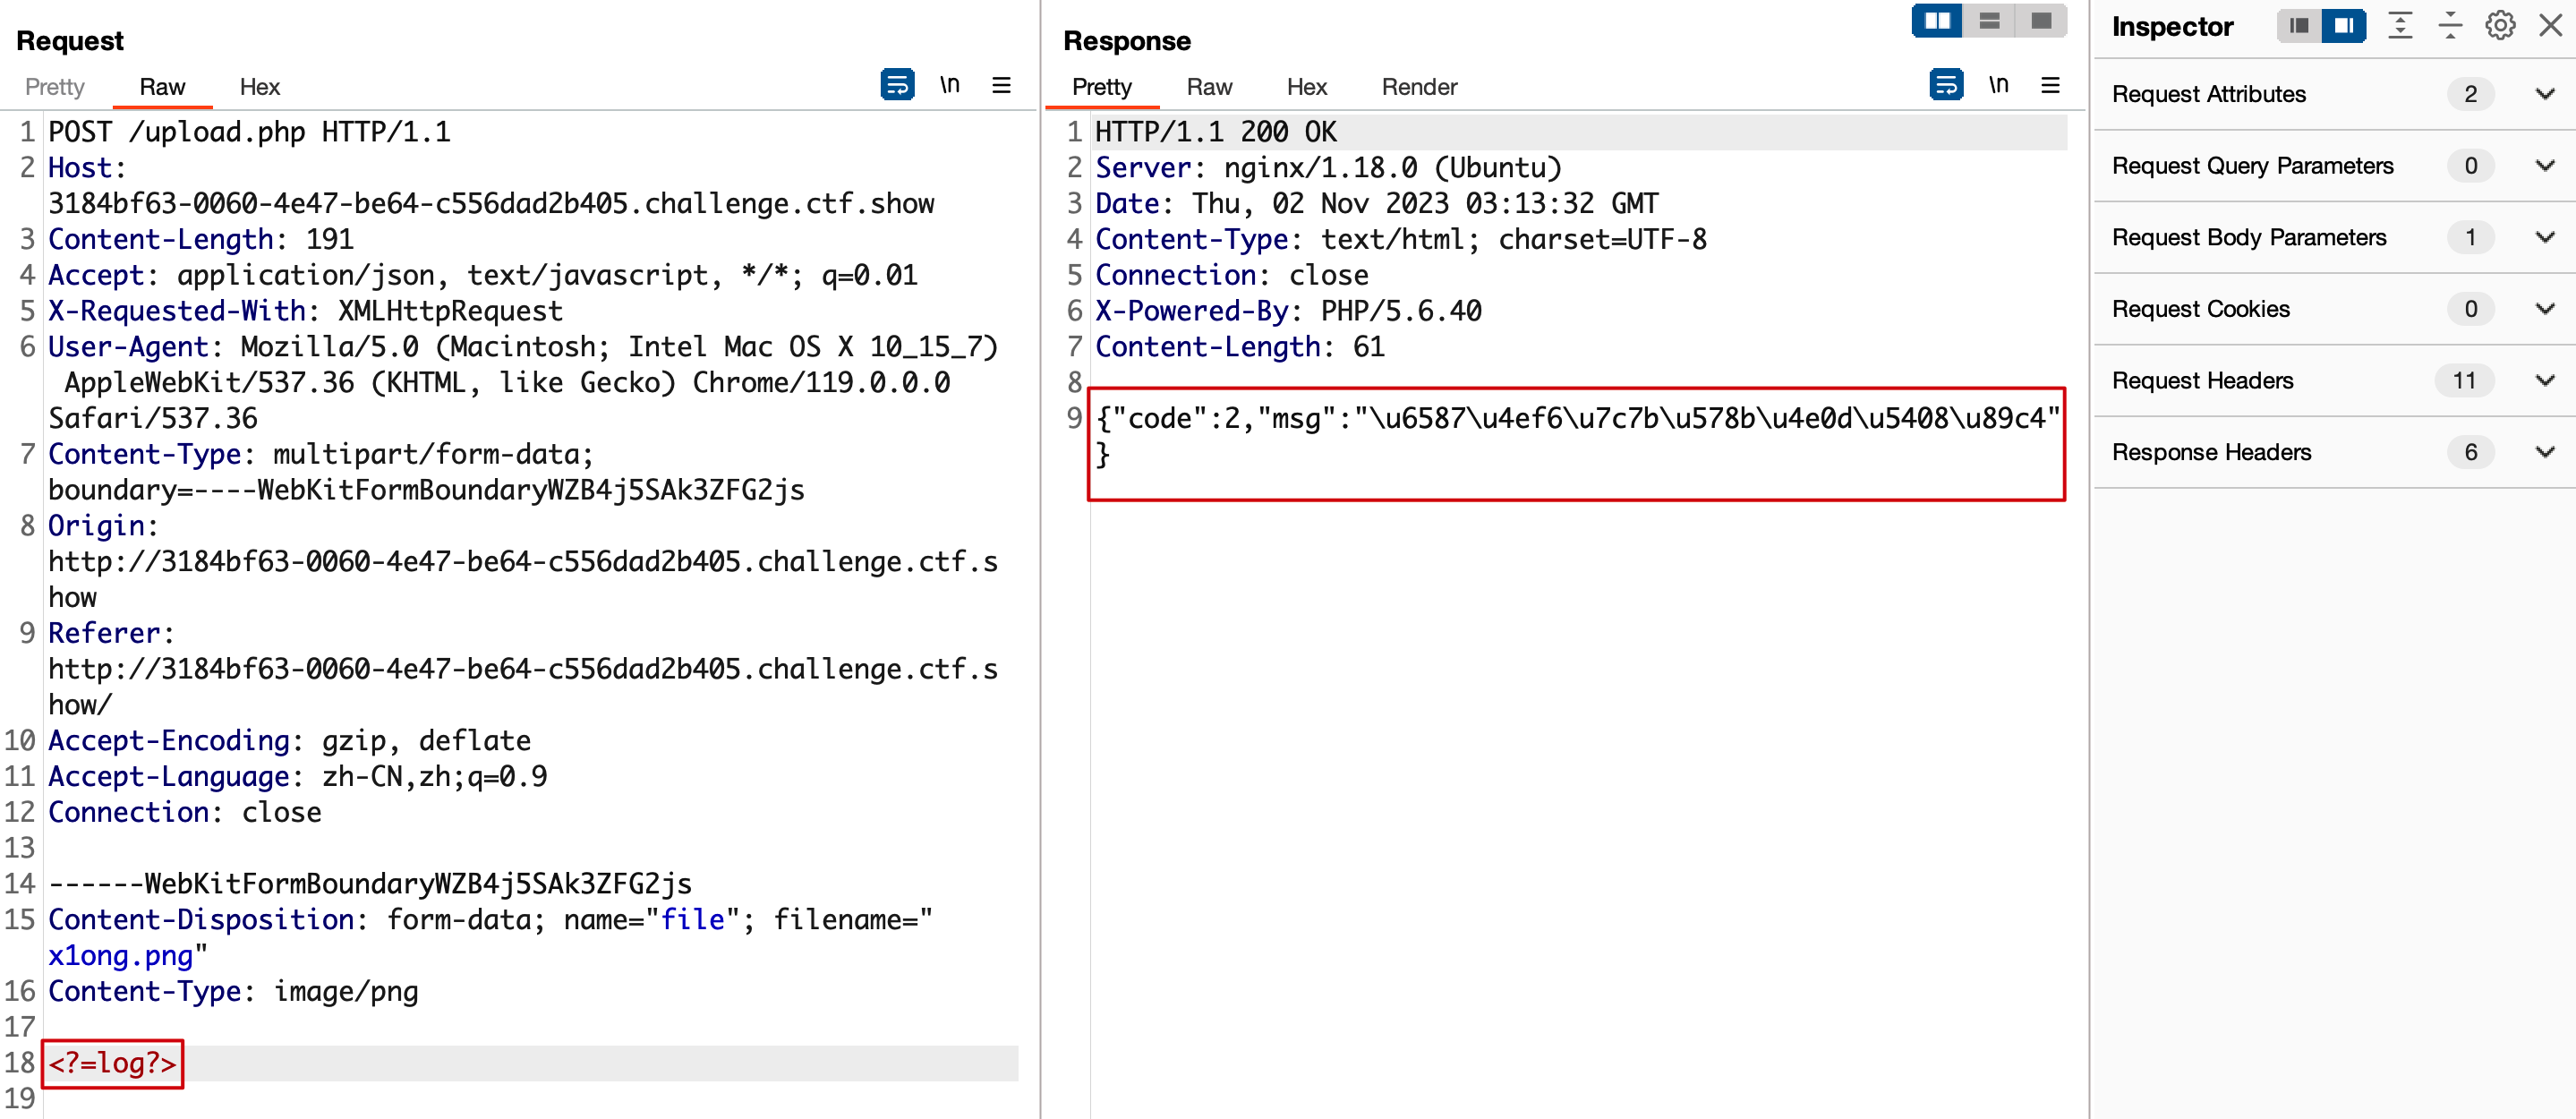Viewport: 2576px width, 1119px height.
Task: Open the Response Render tab
Action: (x=1419, y=87)
